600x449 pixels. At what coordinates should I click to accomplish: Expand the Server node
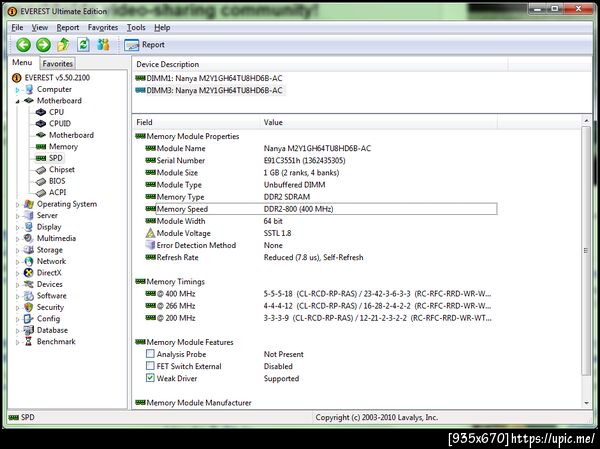17,216
